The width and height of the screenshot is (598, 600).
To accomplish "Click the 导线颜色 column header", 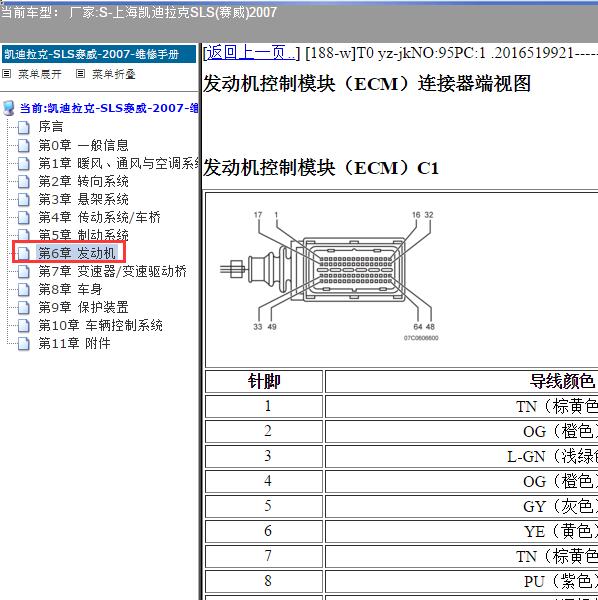I will (x=461, y=382).
